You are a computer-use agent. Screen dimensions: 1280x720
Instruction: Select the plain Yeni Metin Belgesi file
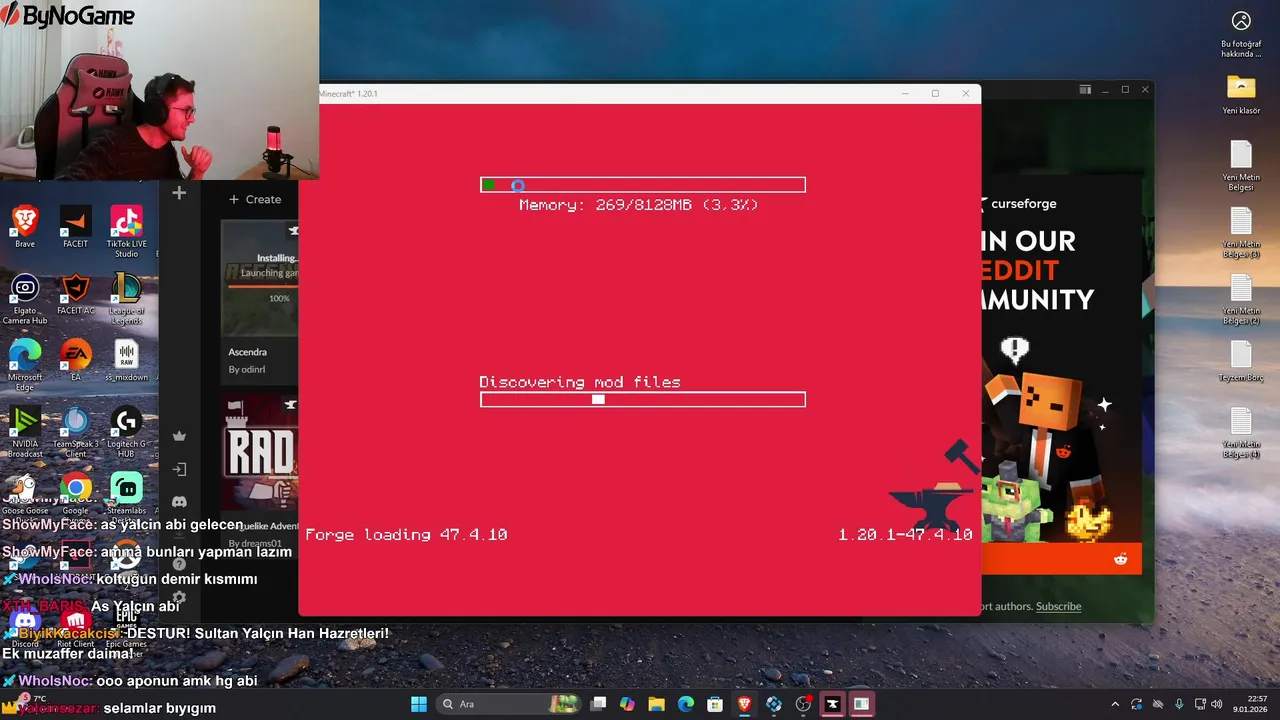click(x=1241, y=166)
